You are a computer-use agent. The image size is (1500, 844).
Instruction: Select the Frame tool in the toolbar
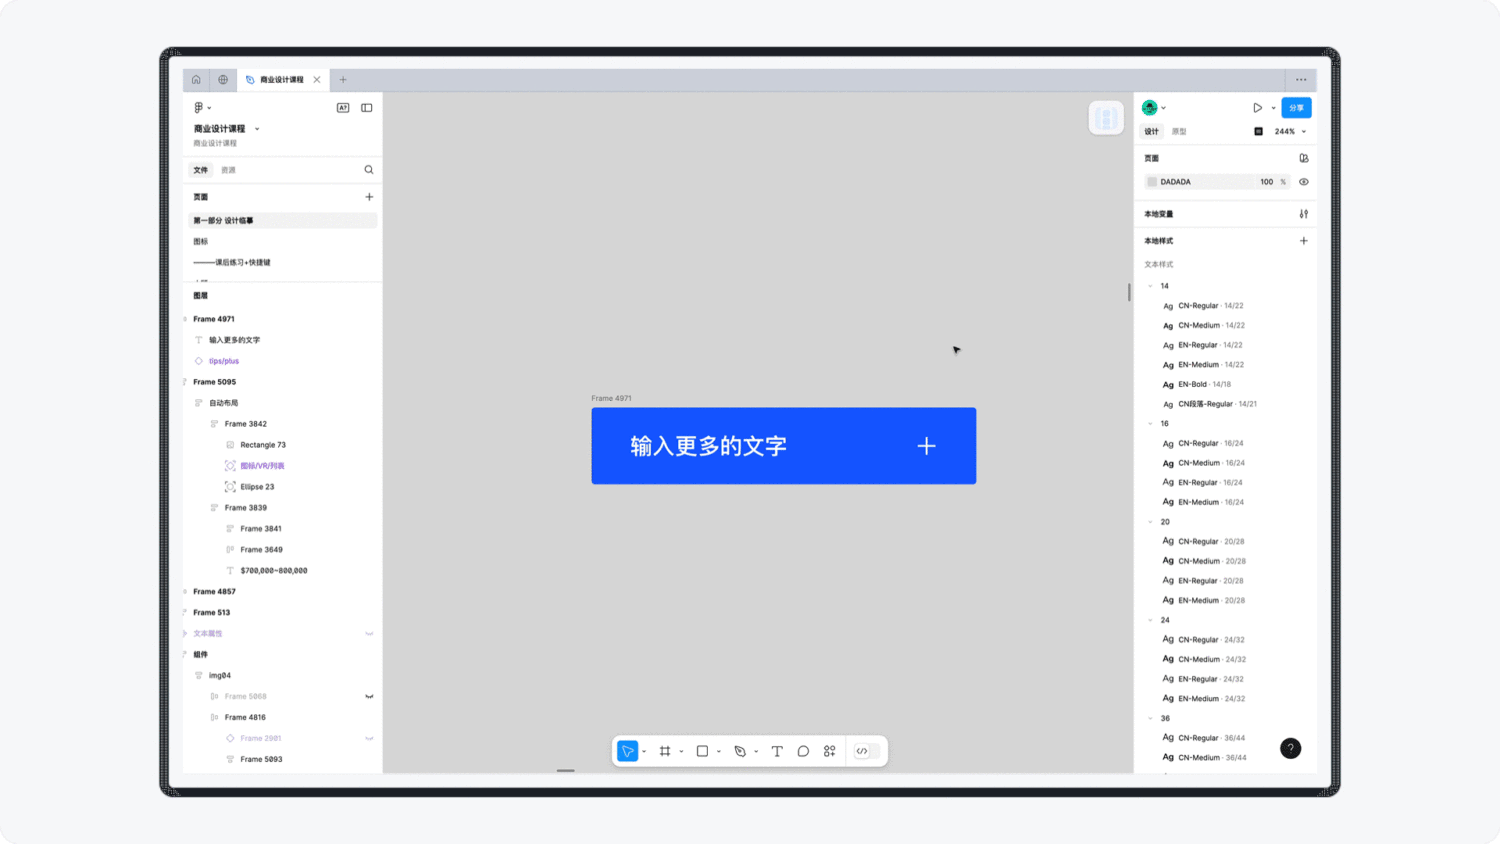point(667,751)
